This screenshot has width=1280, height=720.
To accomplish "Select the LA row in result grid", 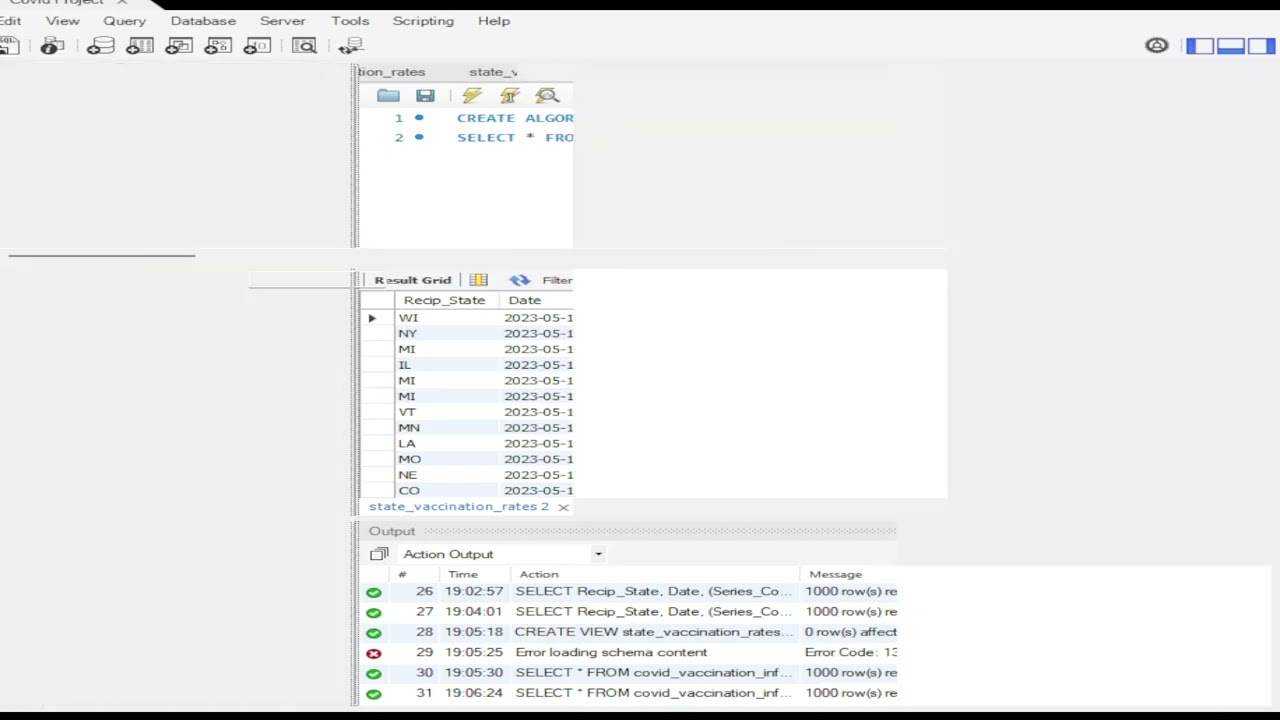I will [x=468, y=444].
